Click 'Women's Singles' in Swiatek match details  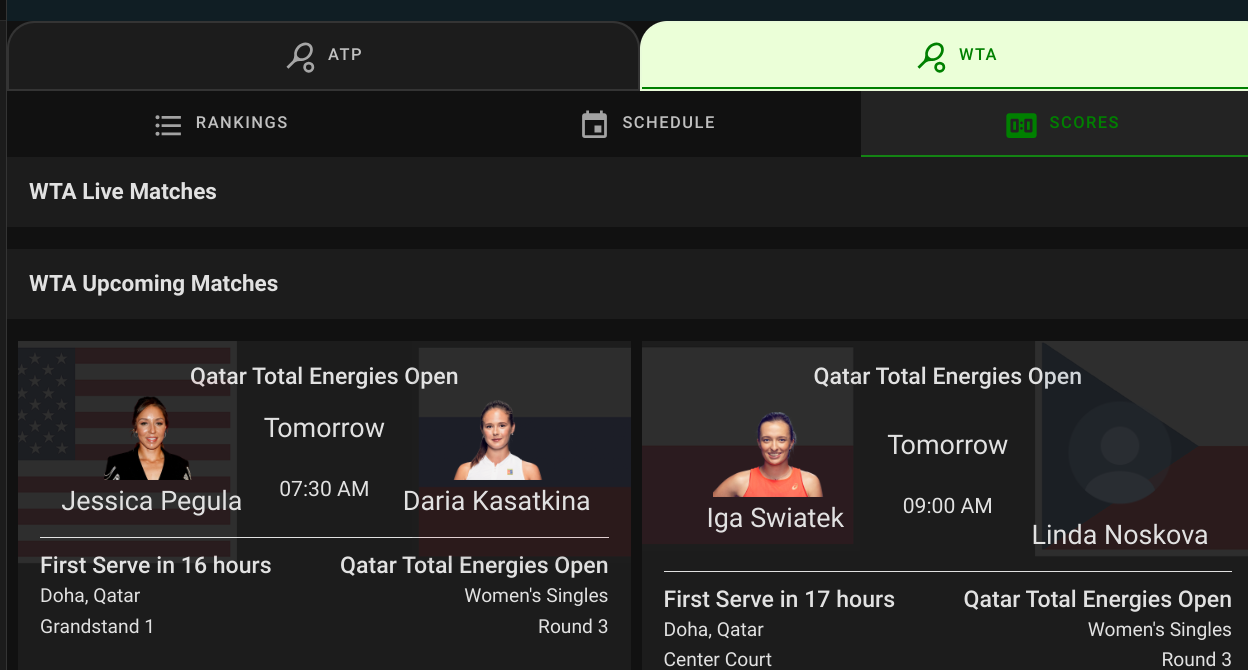coord(1160,630)
